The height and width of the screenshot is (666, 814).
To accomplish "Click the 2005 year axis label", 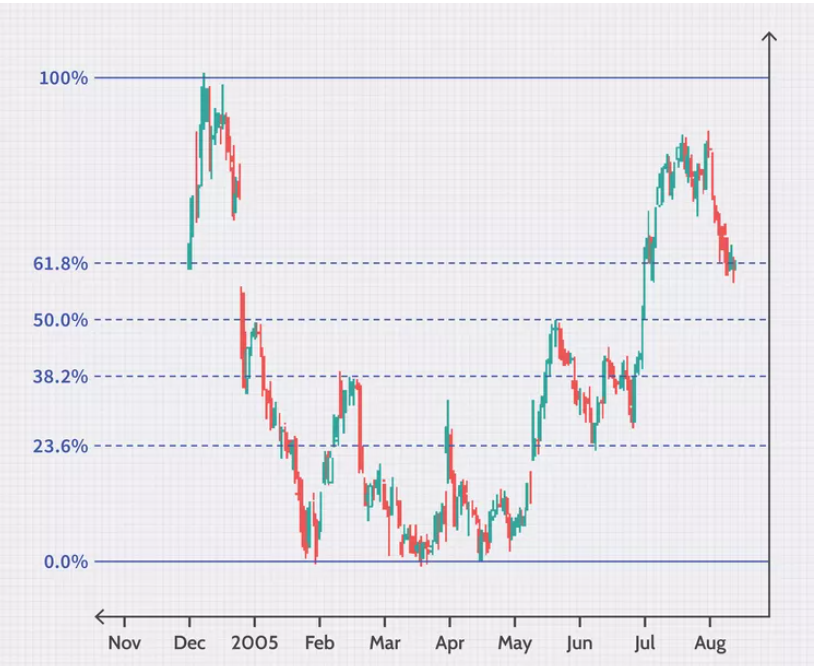I will pos(254,643).
